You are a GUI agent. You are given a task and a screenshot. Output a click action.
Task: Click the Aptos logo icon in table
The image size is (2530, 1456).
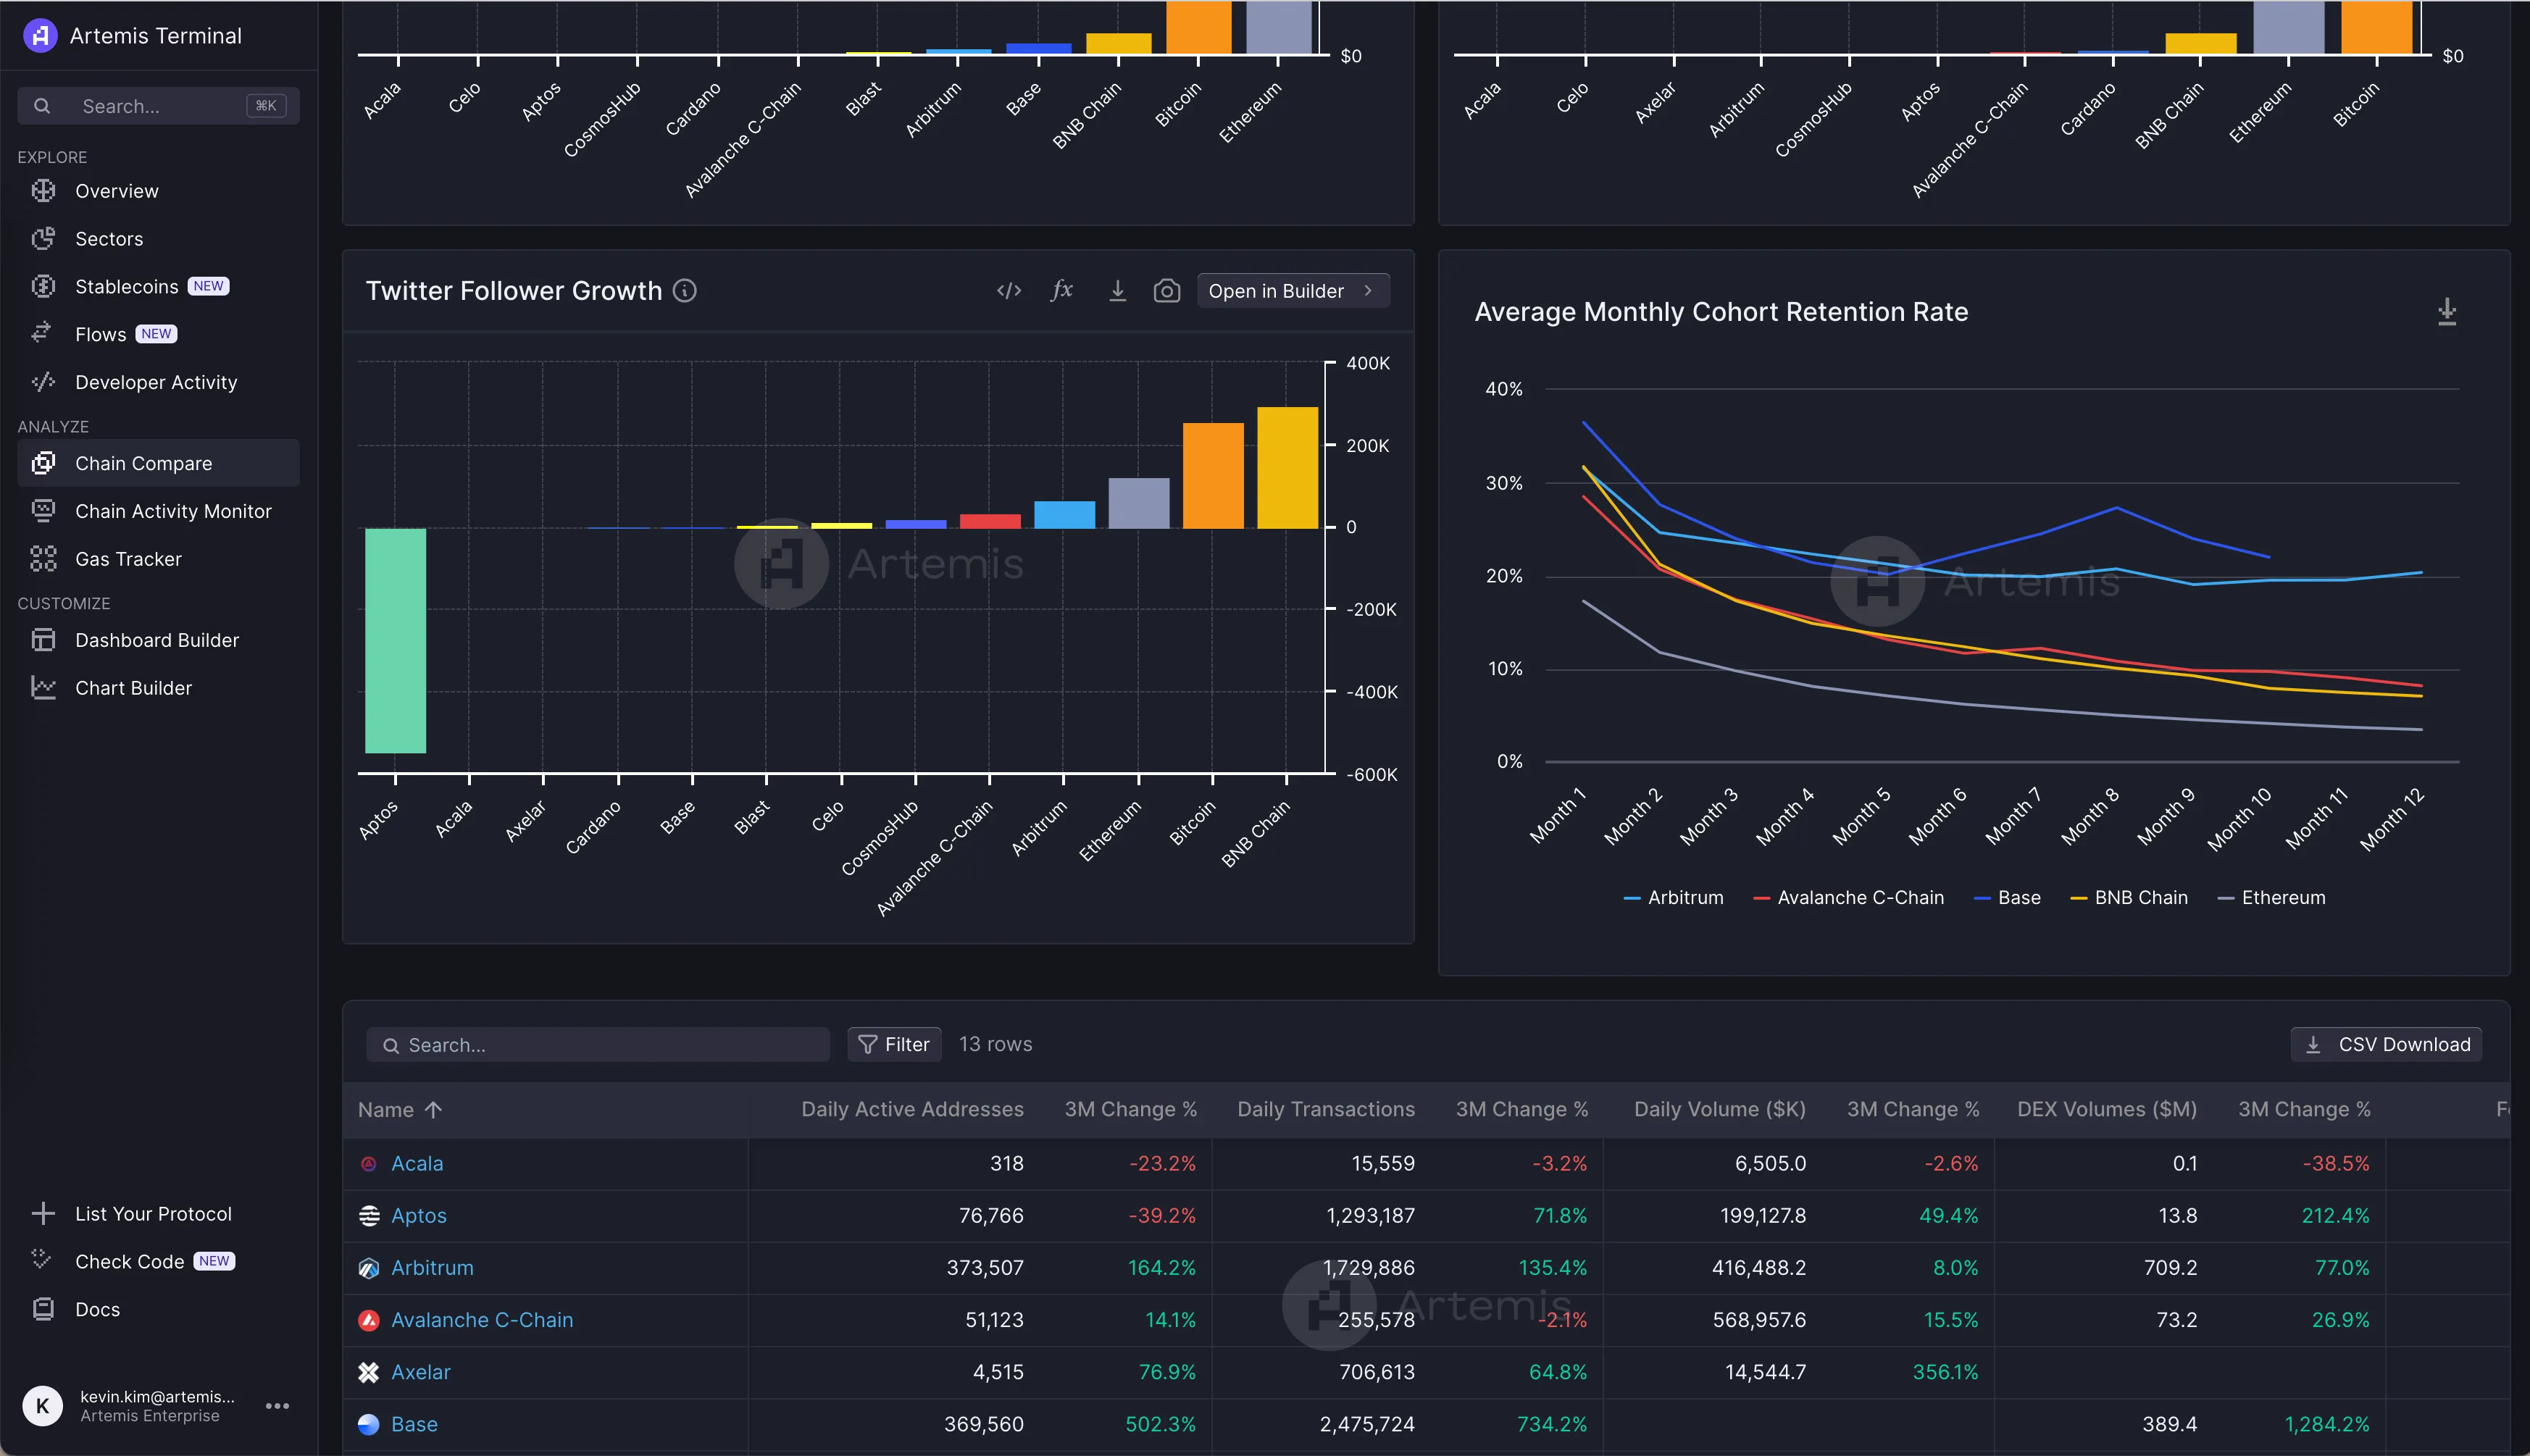pyautogui.click(x=369, y=1216)
